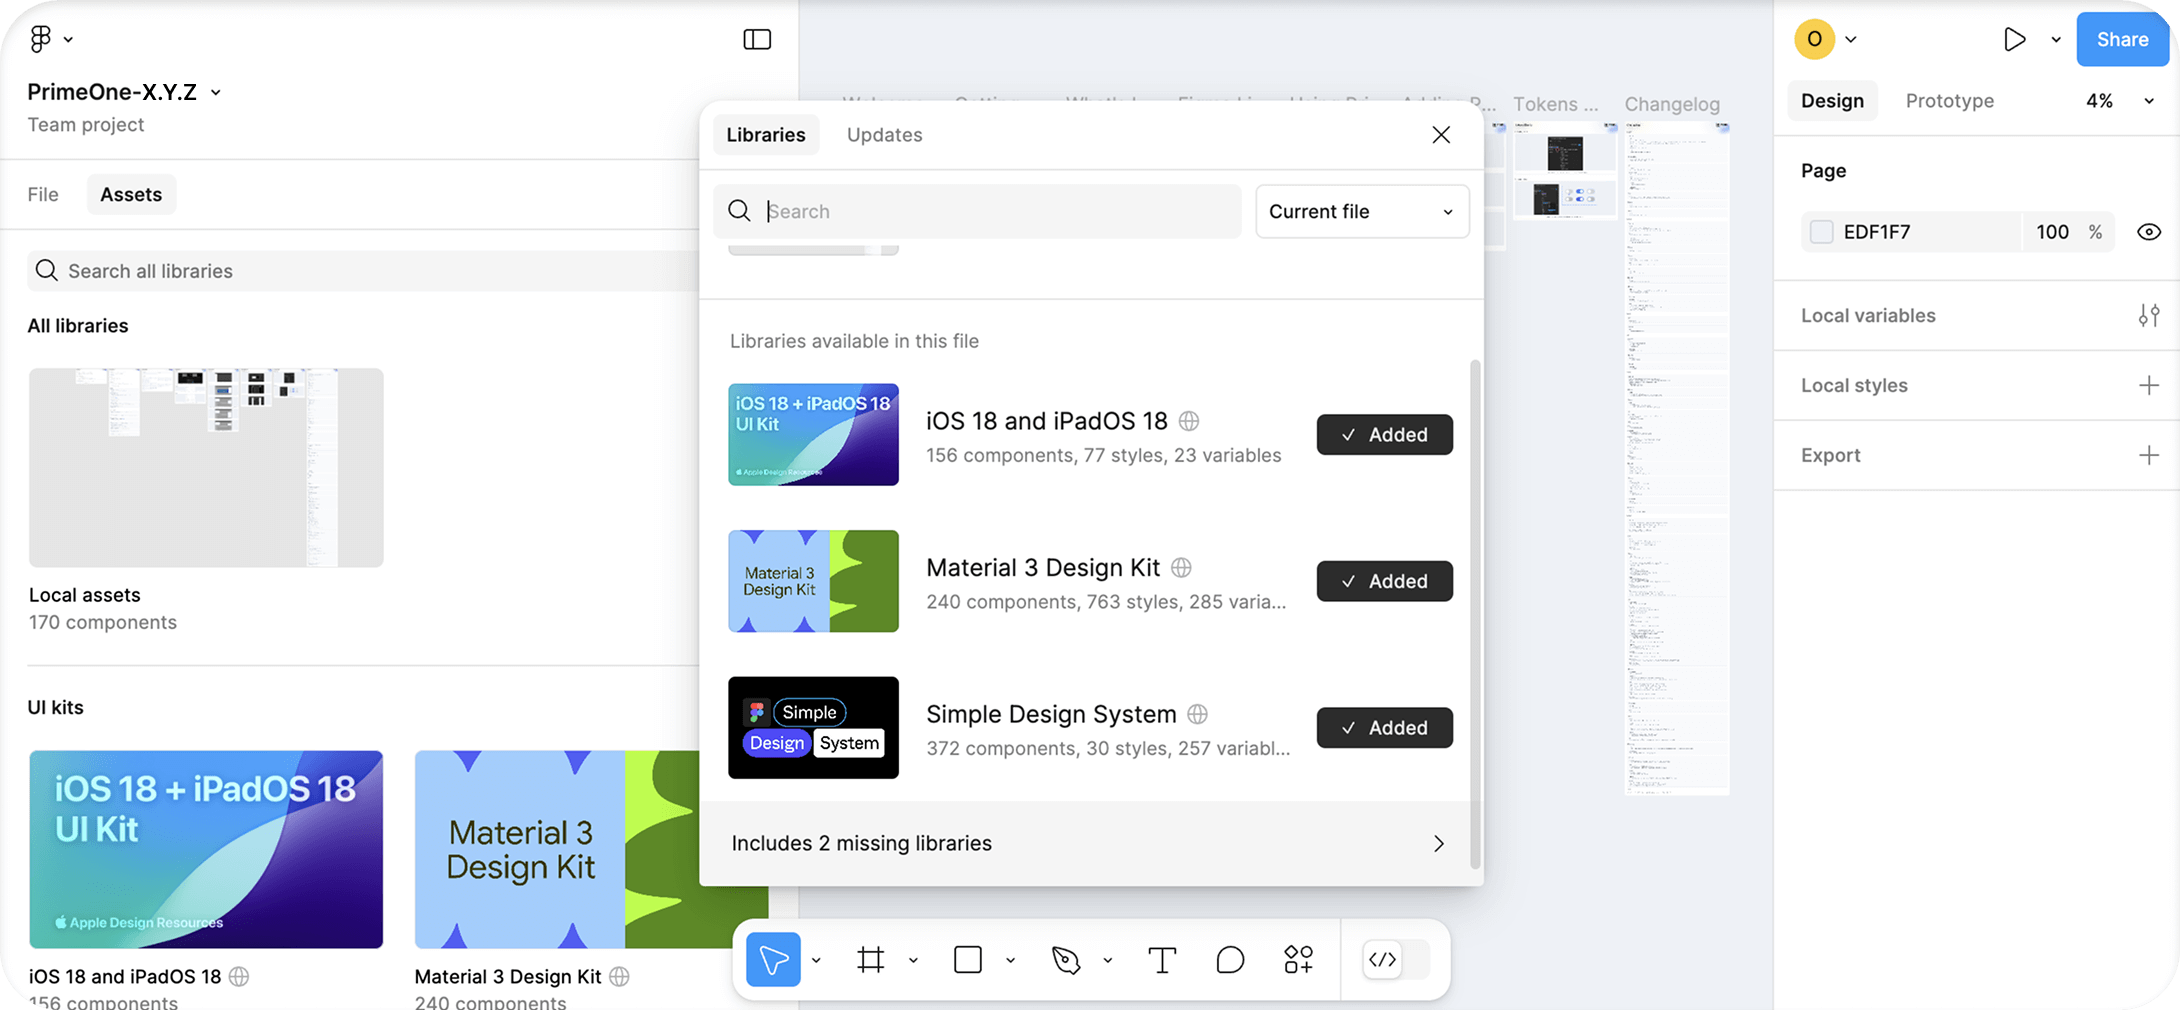Viewport: 2180px width, 1010px height.
Task: Toggle page background visibility eye
Action: point(2149,232)
